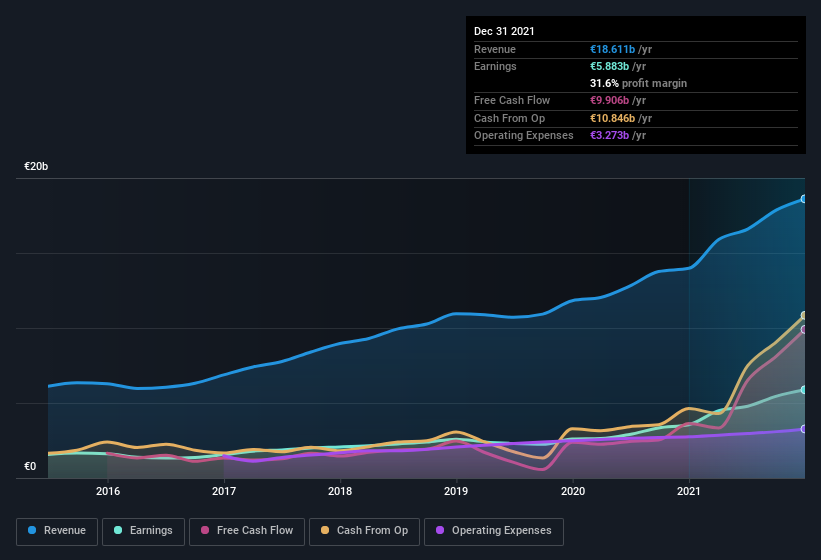Click the 31.6% profit margin text
821x560 pixels.
pos(638,83)
